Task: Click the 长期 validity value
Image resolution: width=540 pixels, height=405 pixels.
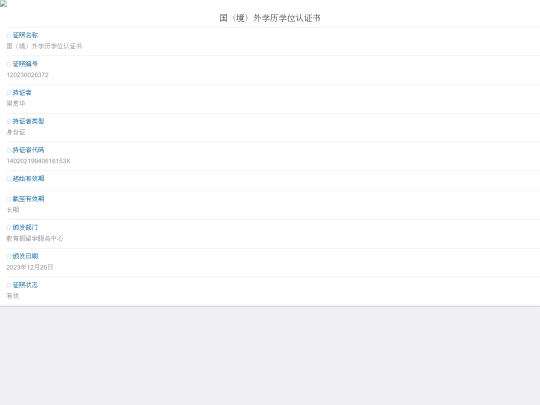Action: 13,209
